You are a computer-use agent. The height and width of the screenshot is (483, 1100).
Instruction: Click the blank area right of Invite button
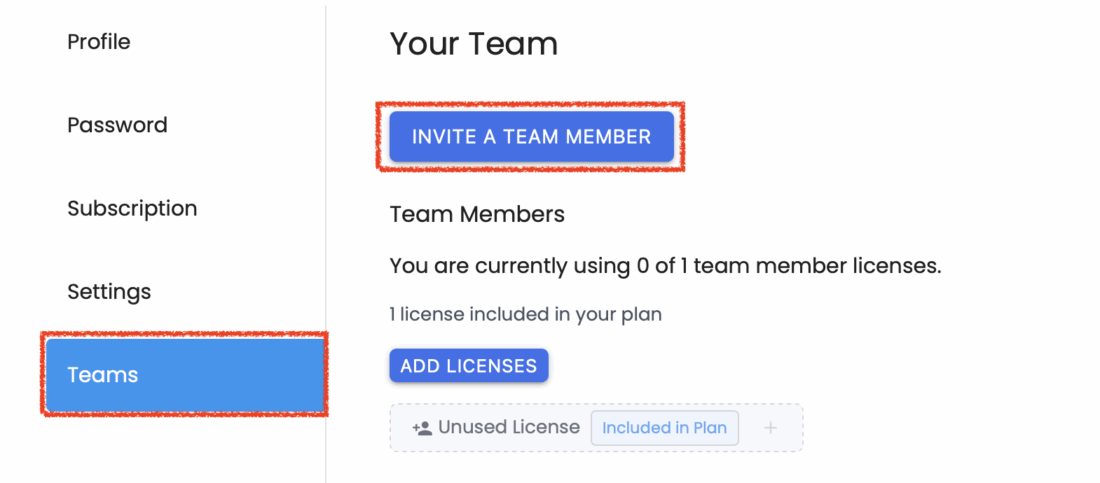click(880, 137)
